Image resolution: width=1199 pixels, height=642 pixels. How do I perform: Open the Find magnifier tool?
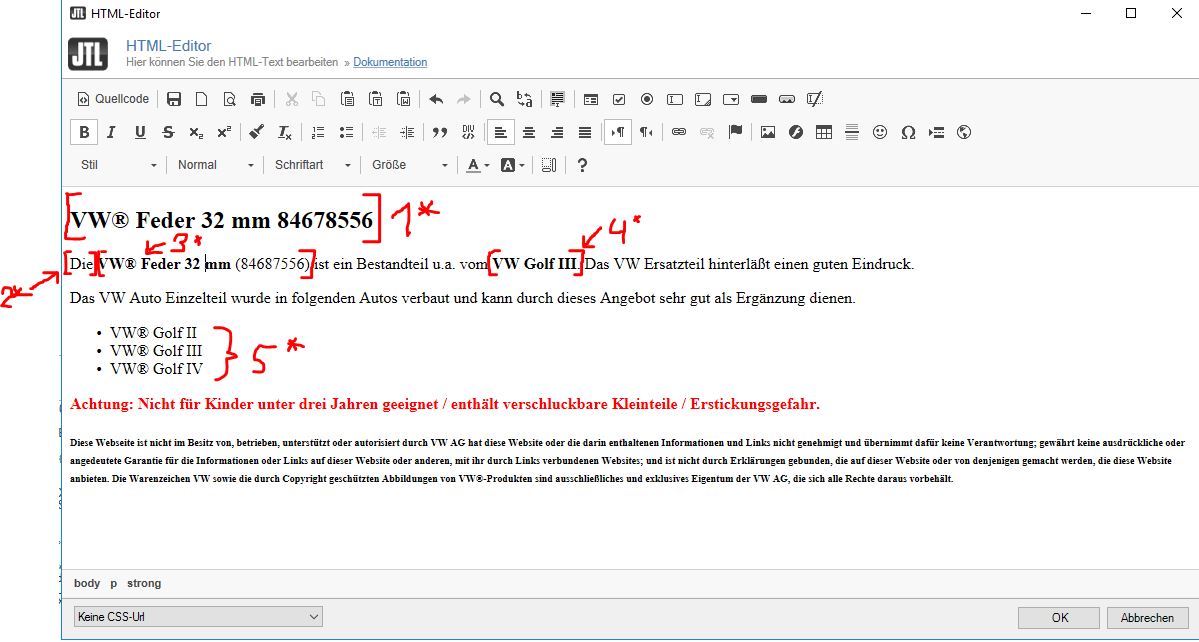(x=496, y=99)
